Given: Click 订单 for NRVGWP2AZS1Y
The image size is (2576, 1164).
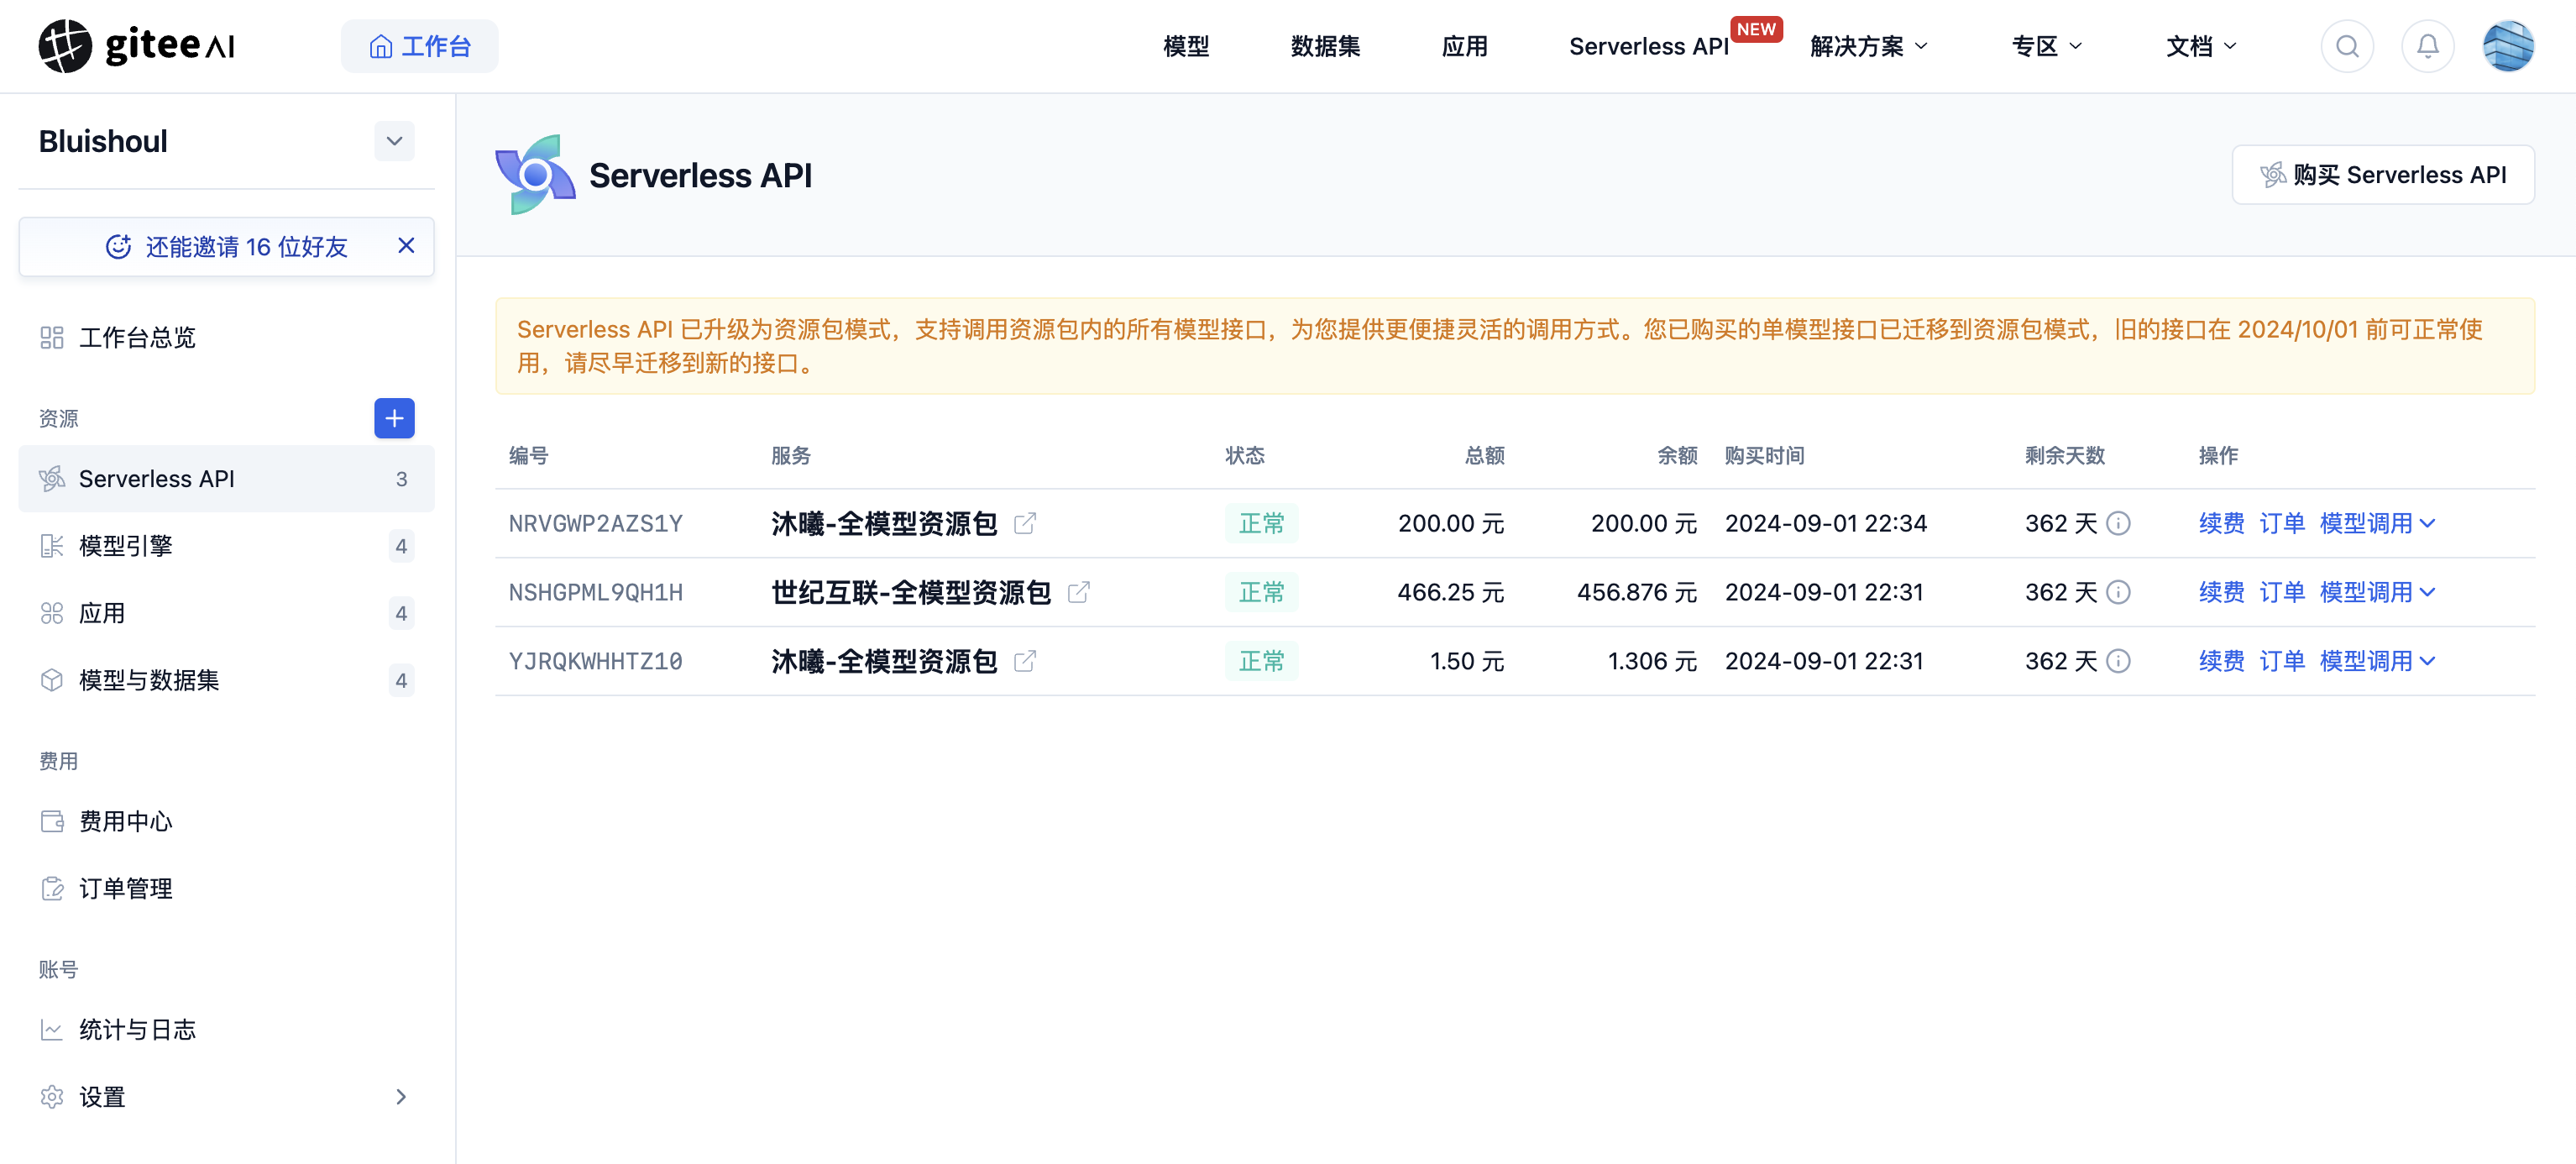Looking at the screenshot, I should (x=2281, y=523).
